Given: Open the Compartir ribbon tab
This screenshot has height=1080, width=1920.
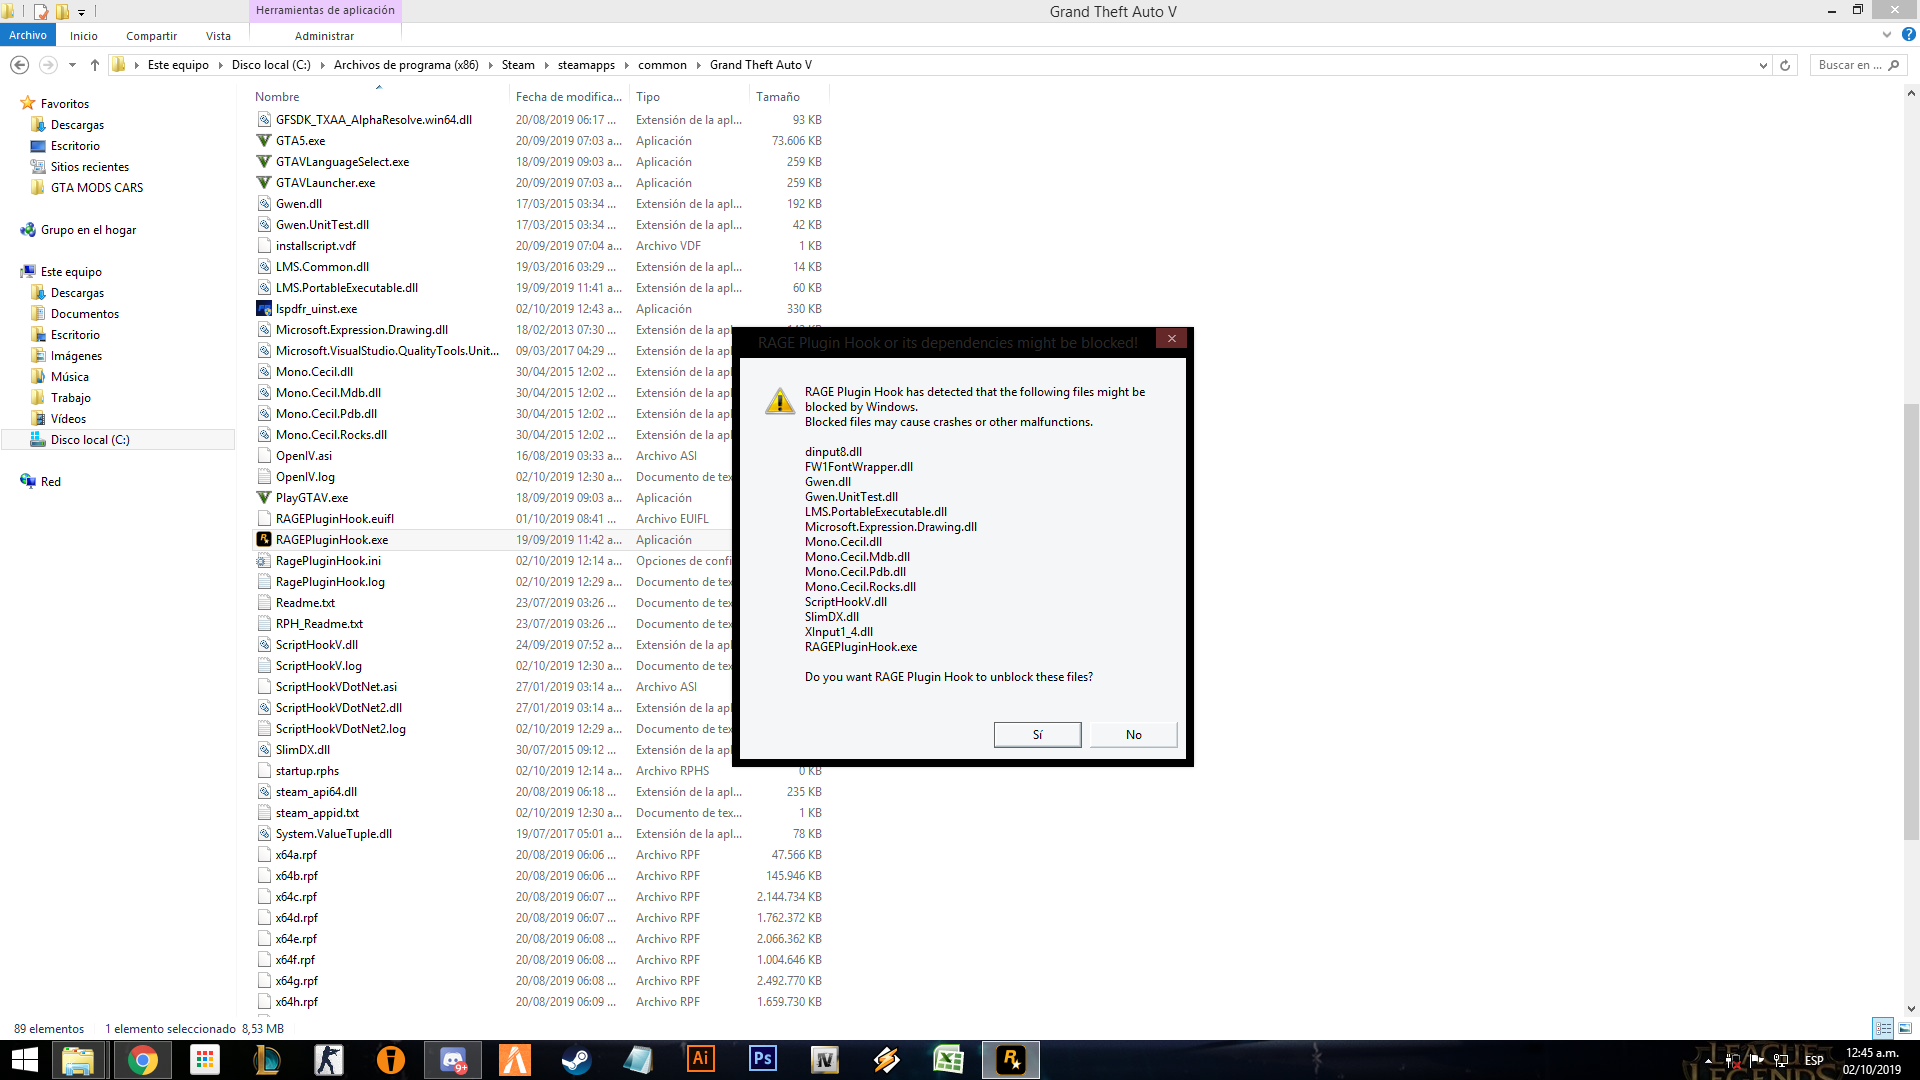Looking at the screenshot, I should (151, 36).
